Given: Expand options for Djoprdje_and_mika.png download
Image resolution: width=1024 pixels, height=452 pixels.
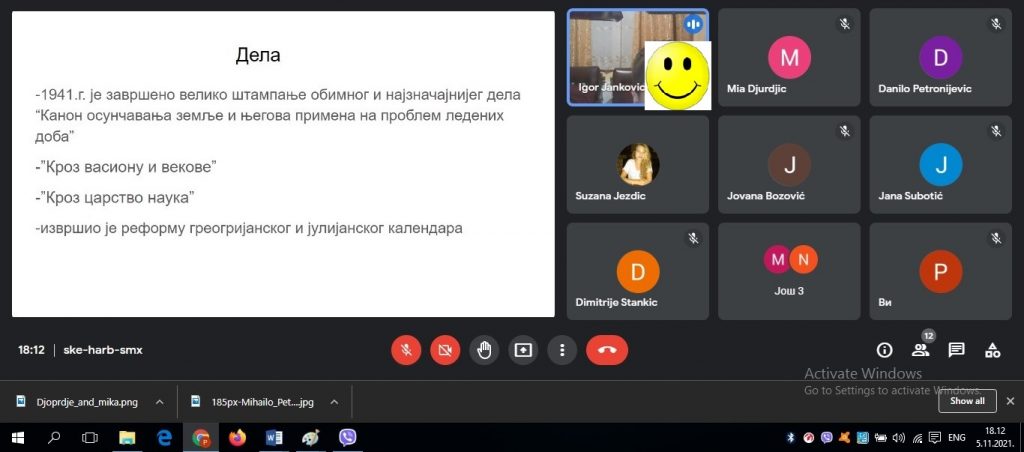Looking at the screenshot, I should 158,402.
